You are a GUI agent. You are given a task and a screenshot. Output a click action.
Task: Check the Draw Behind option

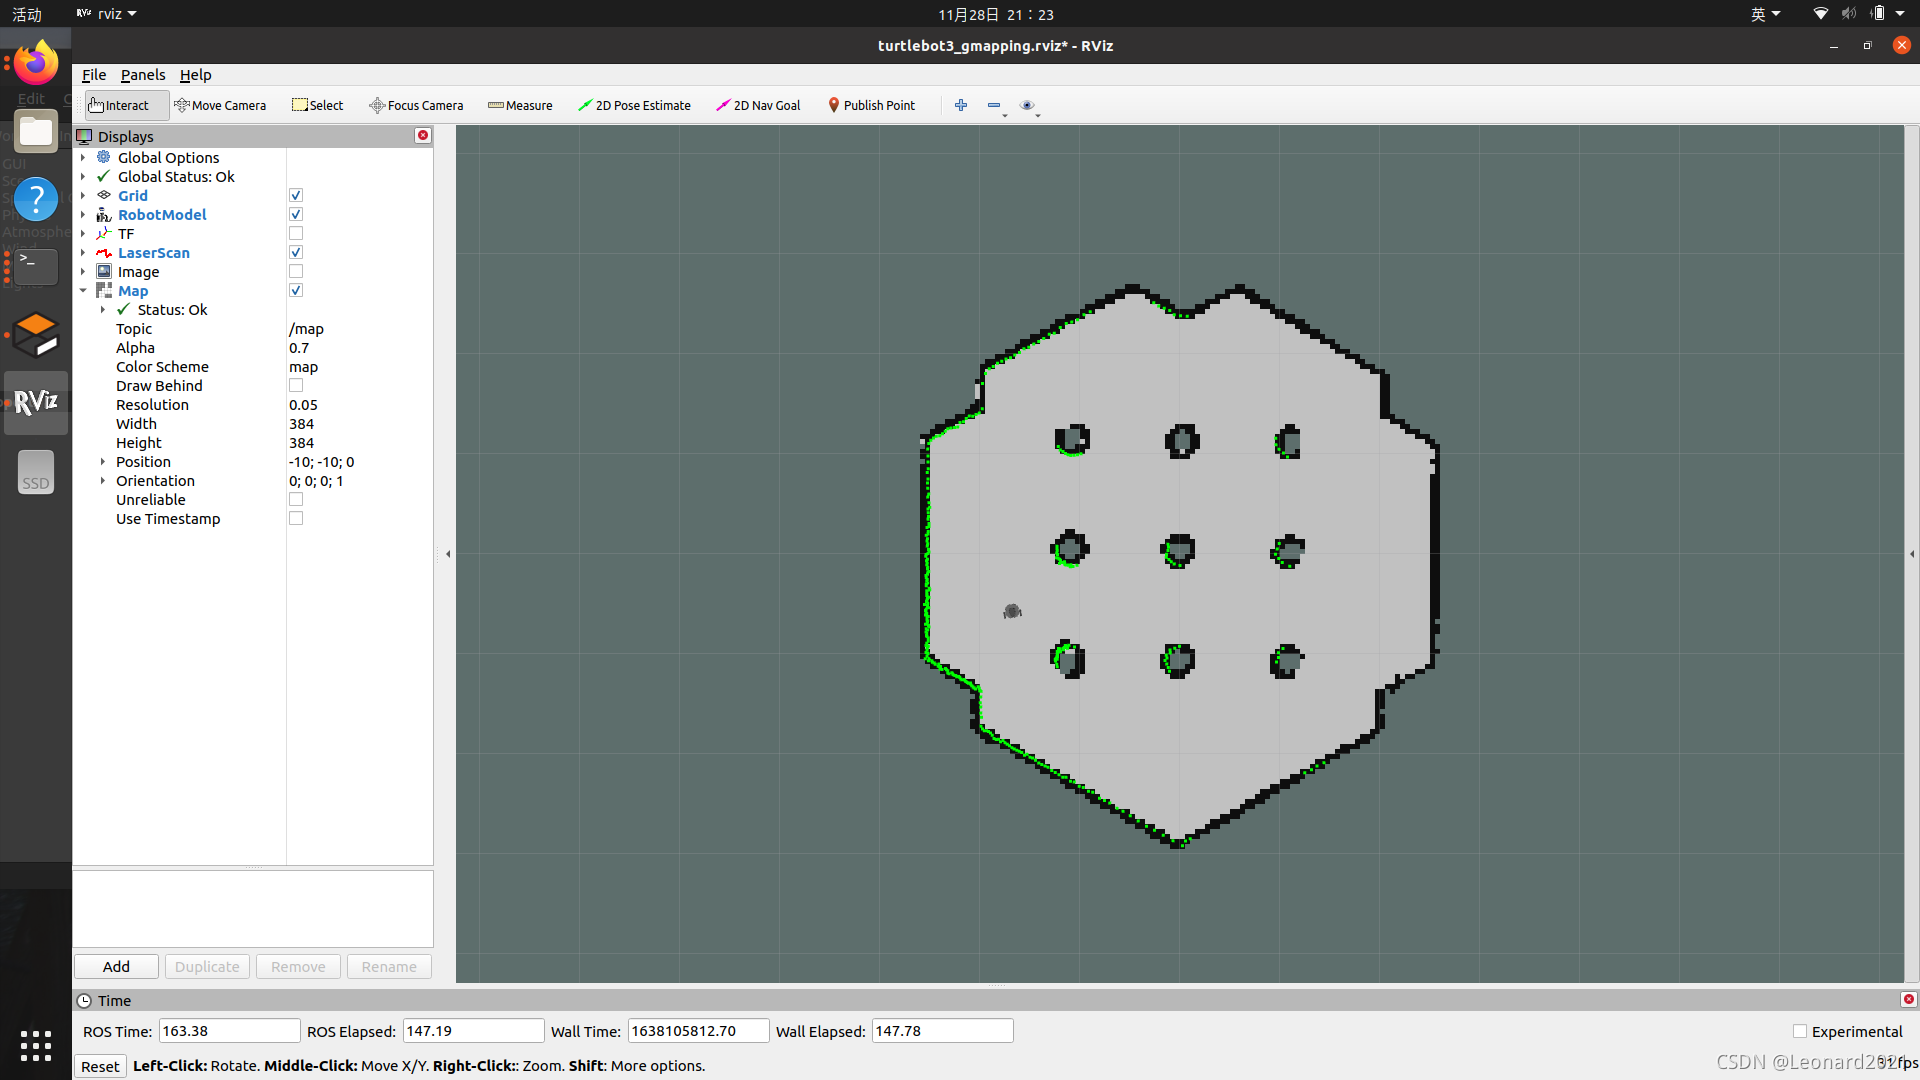tap(296, 386)
